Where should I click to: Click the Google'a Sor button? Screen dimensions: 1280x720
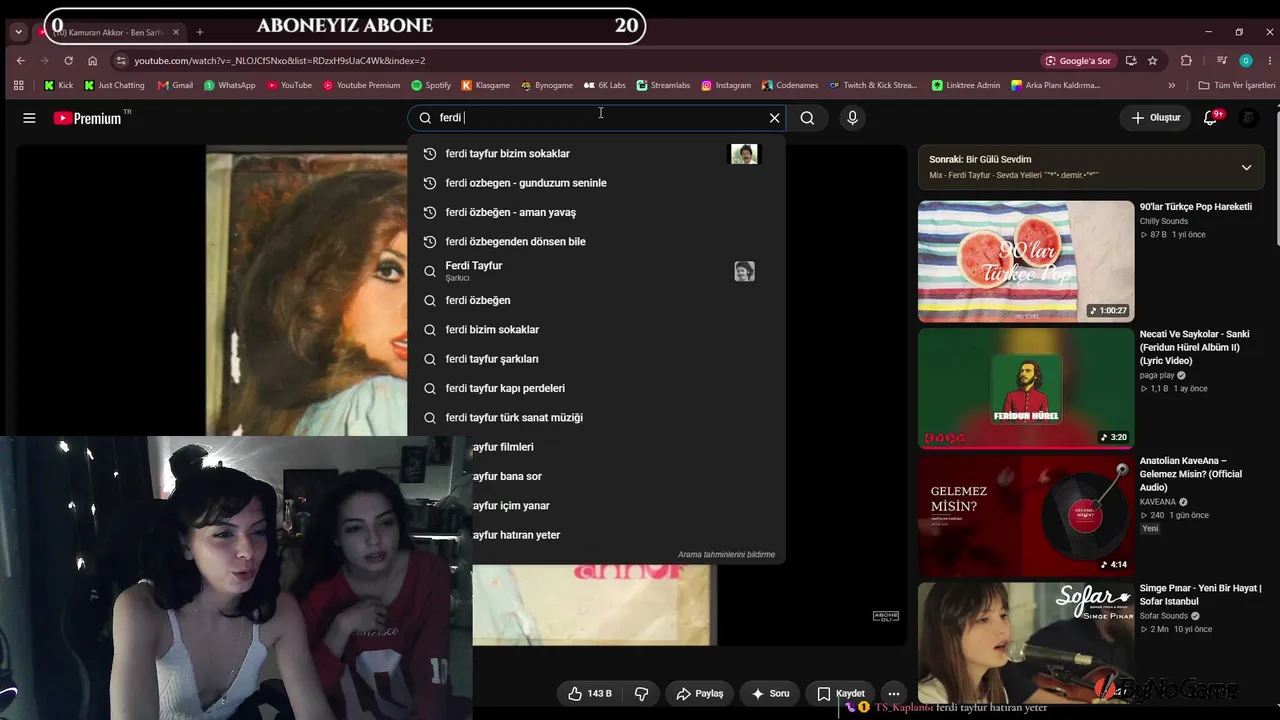[1078, 61]
